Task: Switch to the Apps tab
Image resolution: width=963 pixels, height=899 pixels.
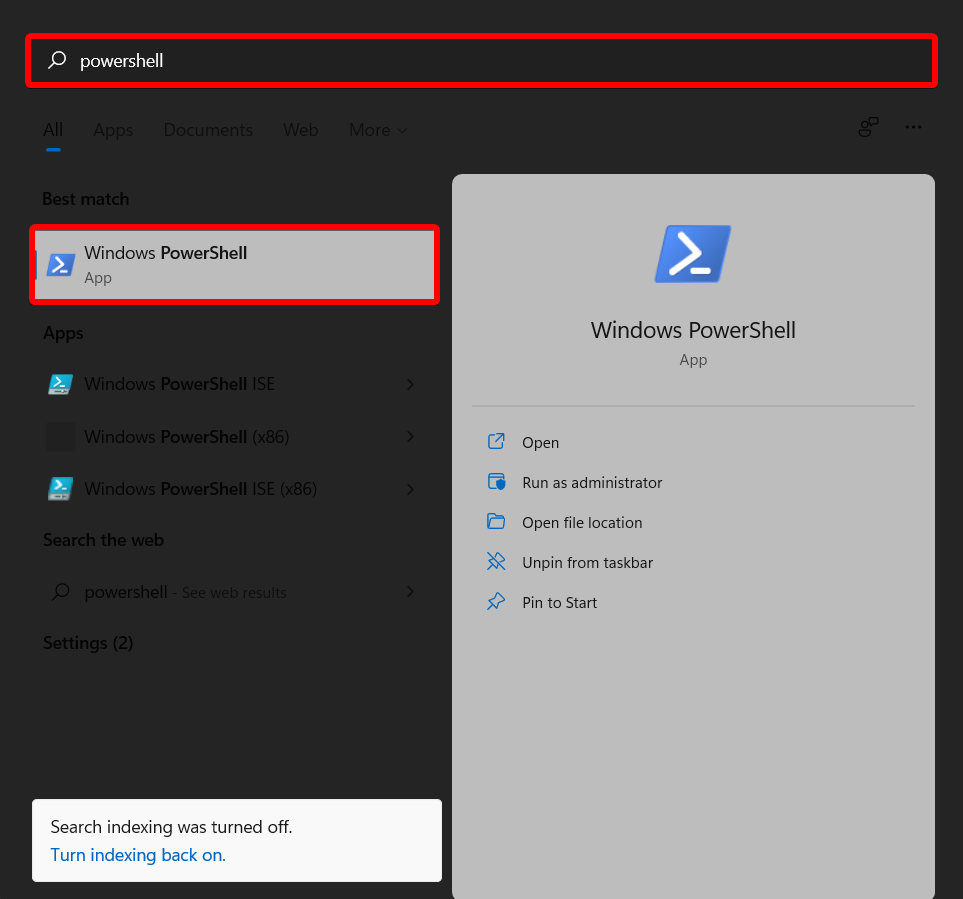Action: (113, 130)
